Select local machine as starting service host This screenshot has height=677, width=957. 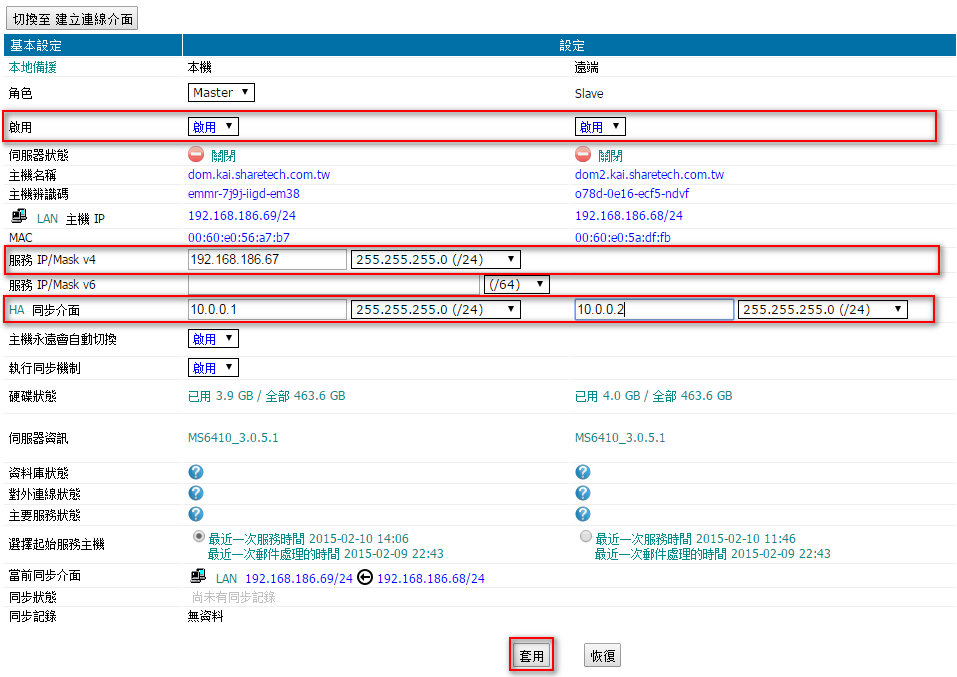point(198,537)
